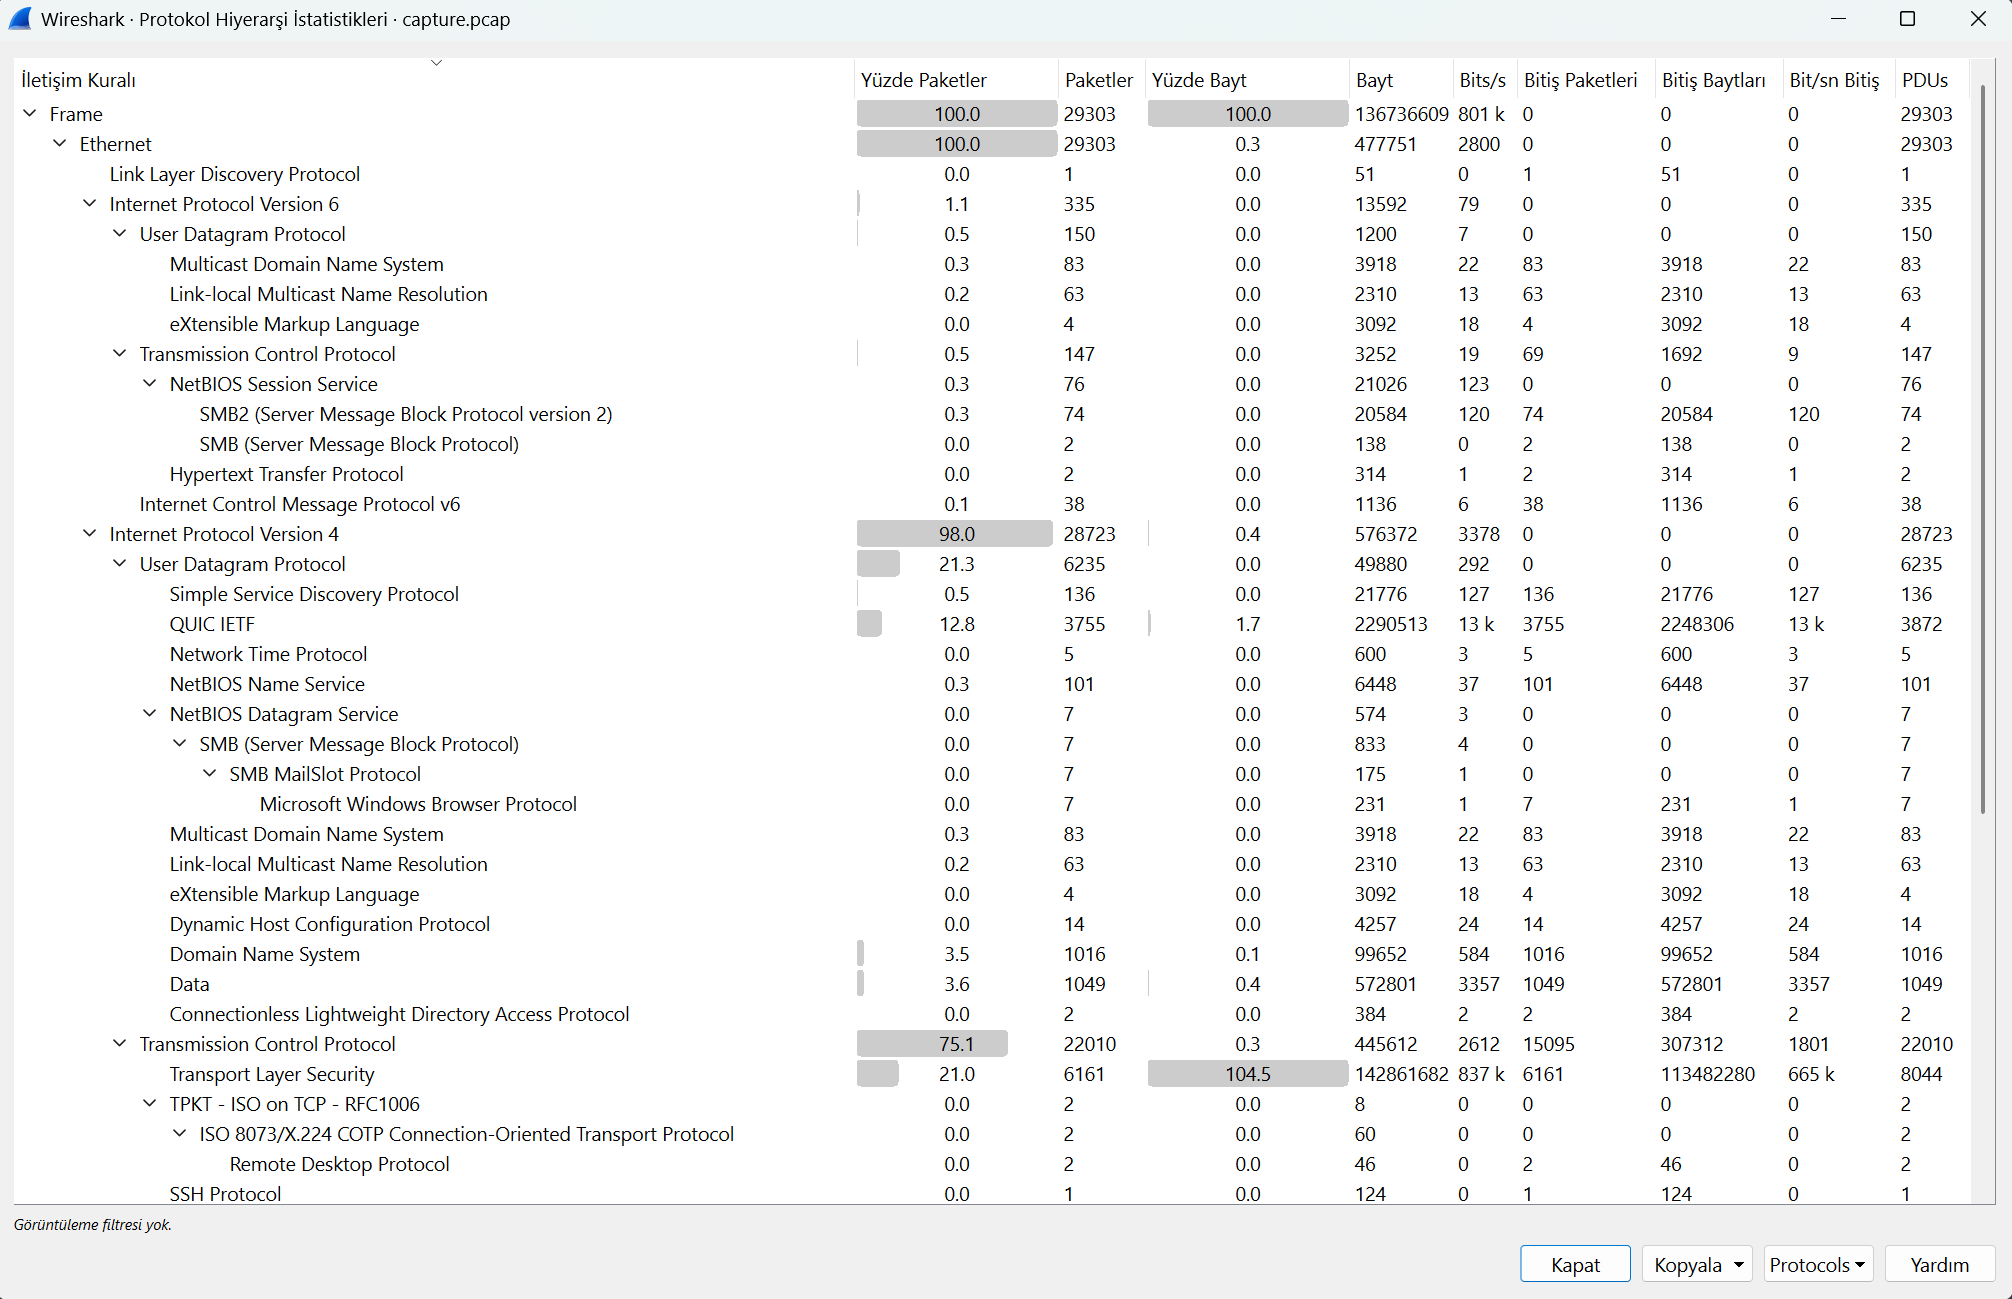Click the İletişim Kuralı column header
Screen dimensions: 2012x1299
pyautogui.click(x=78, y=80)
